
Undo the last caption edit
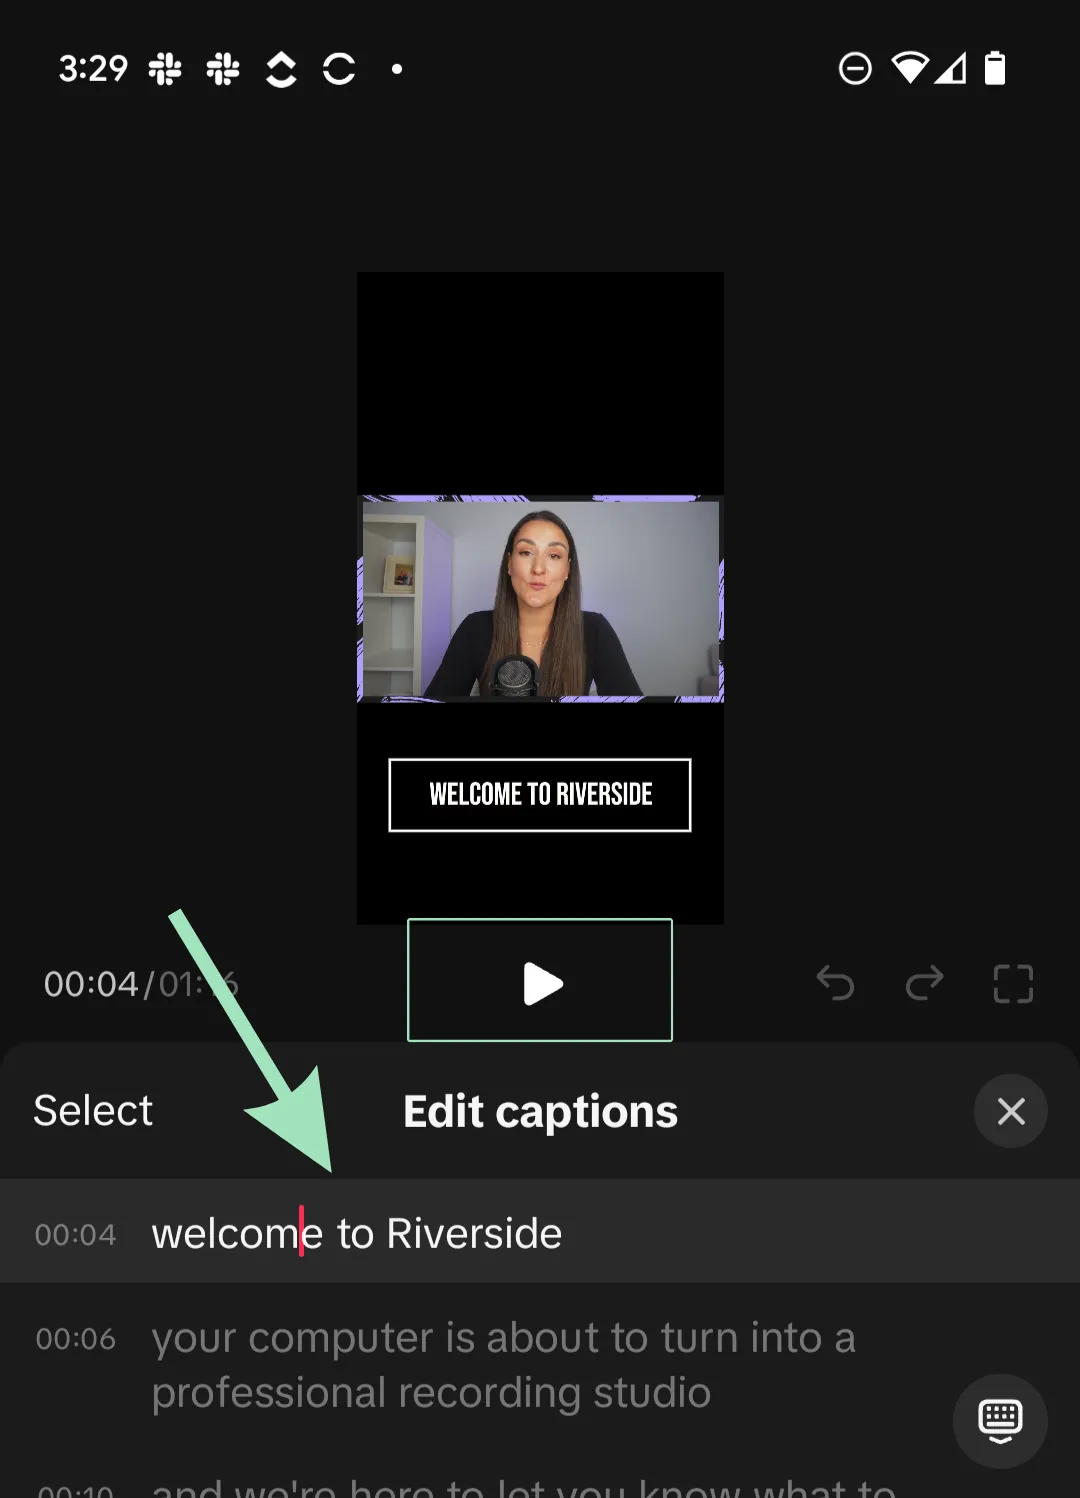tap(835, 983)
